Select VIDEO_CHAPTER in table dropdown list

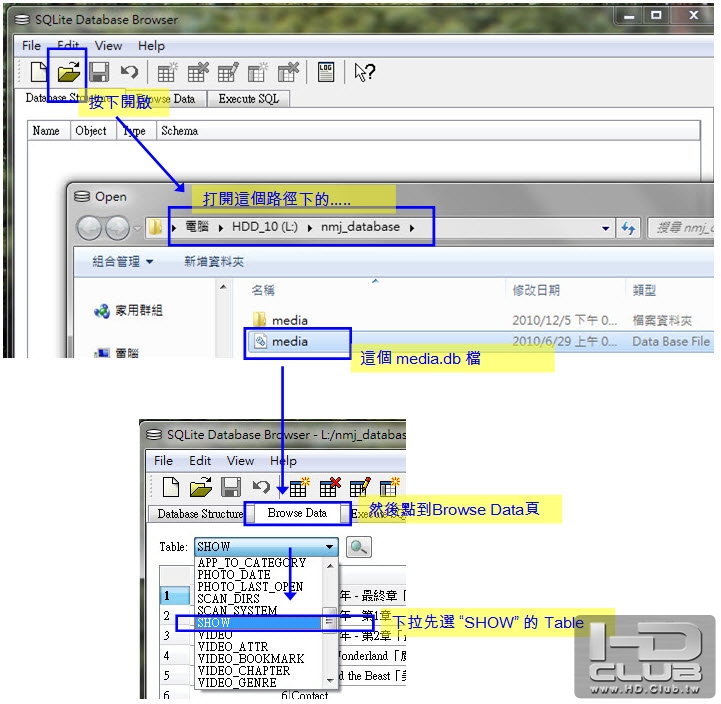tap(244, 671)
